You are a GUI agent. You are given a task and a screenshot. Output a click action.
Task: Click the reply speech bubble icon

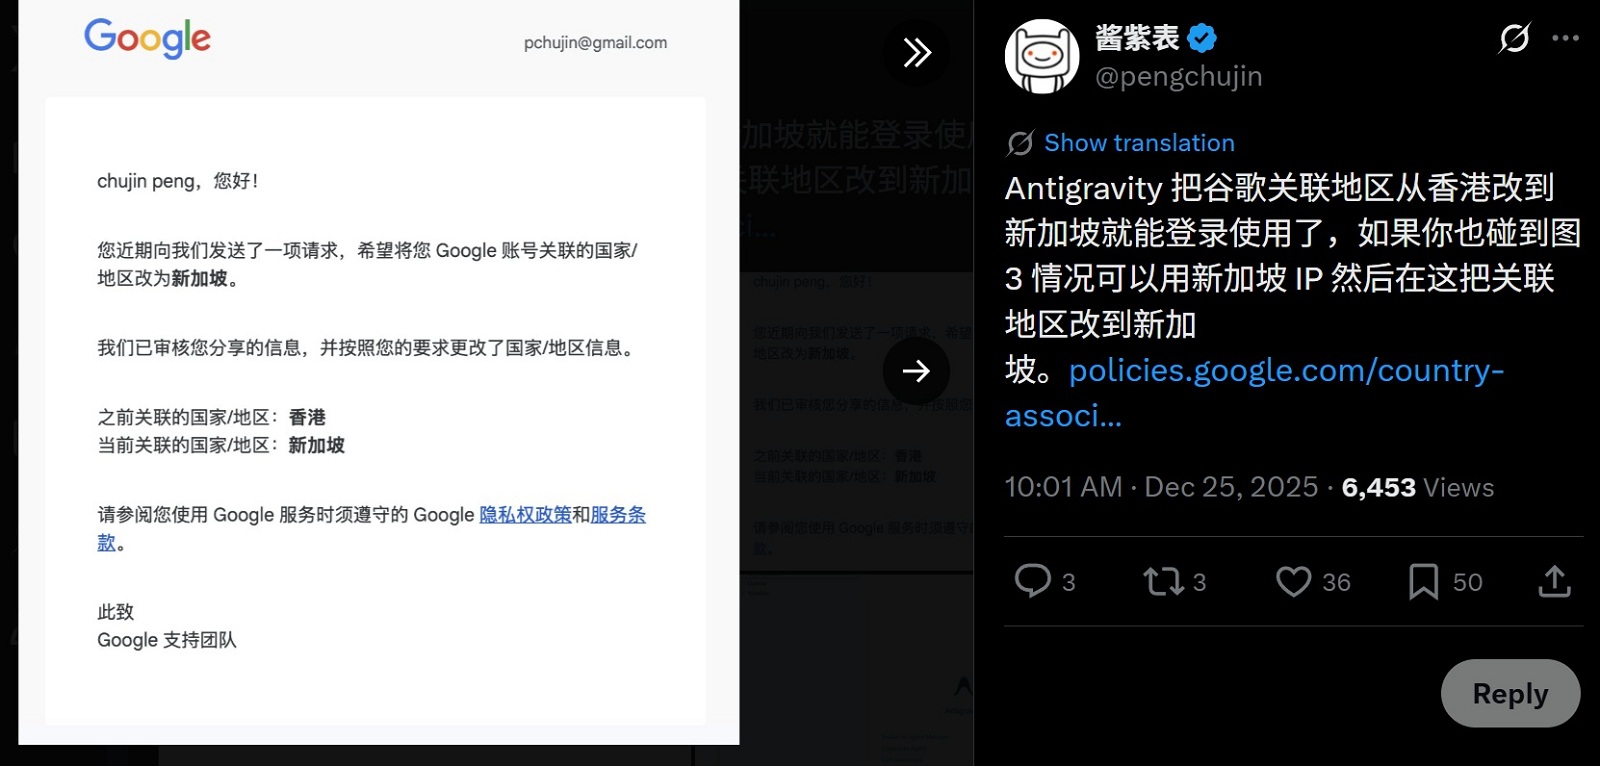1033,581
